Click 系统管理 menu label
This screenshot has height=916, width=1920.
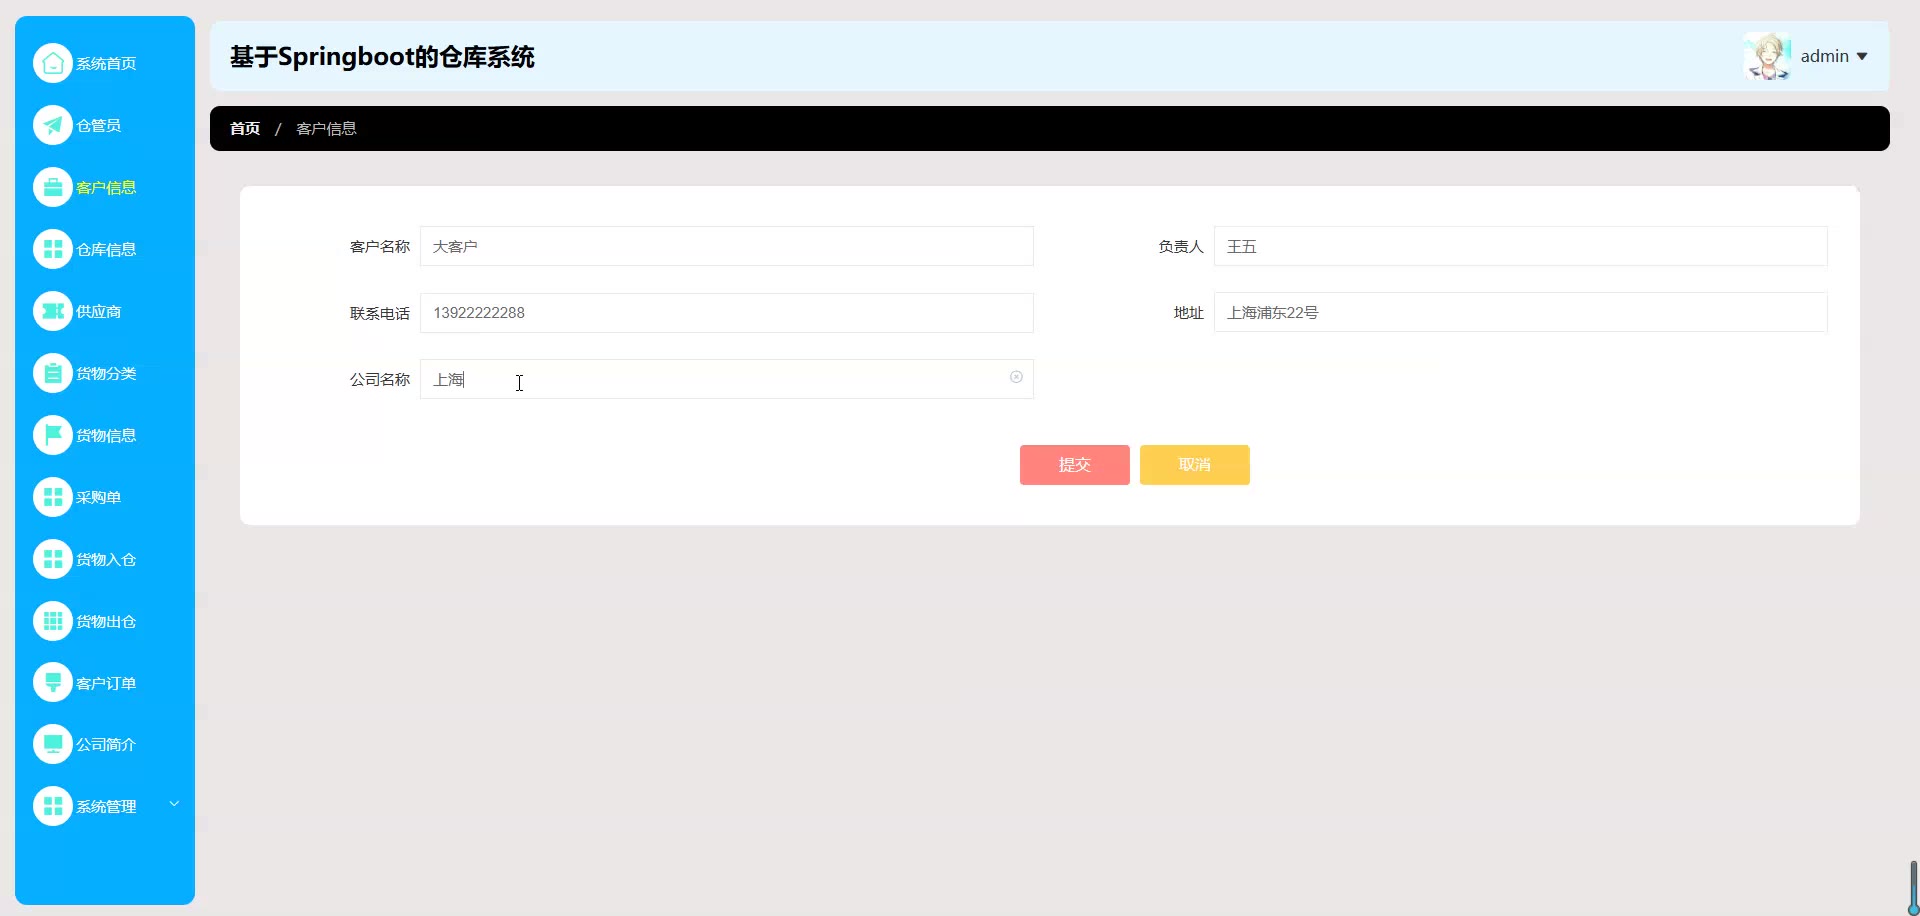click(x=106, y=806)
